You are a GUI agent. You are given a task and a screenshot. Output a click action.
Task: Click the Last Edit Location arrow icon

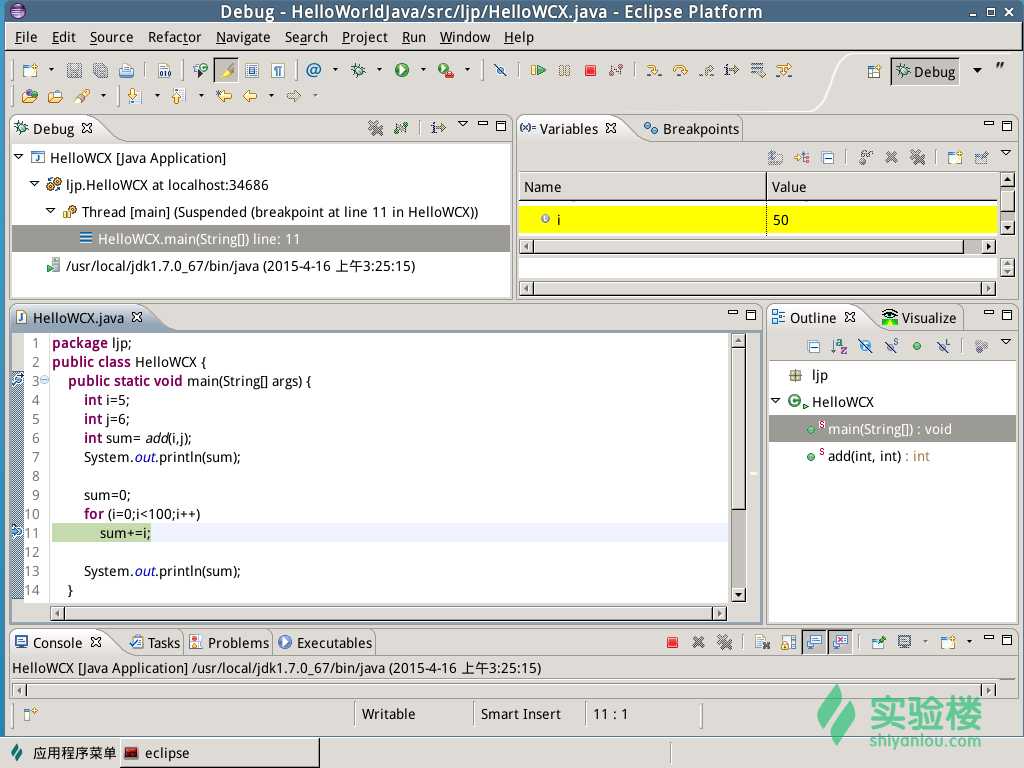tap(225, 97)
